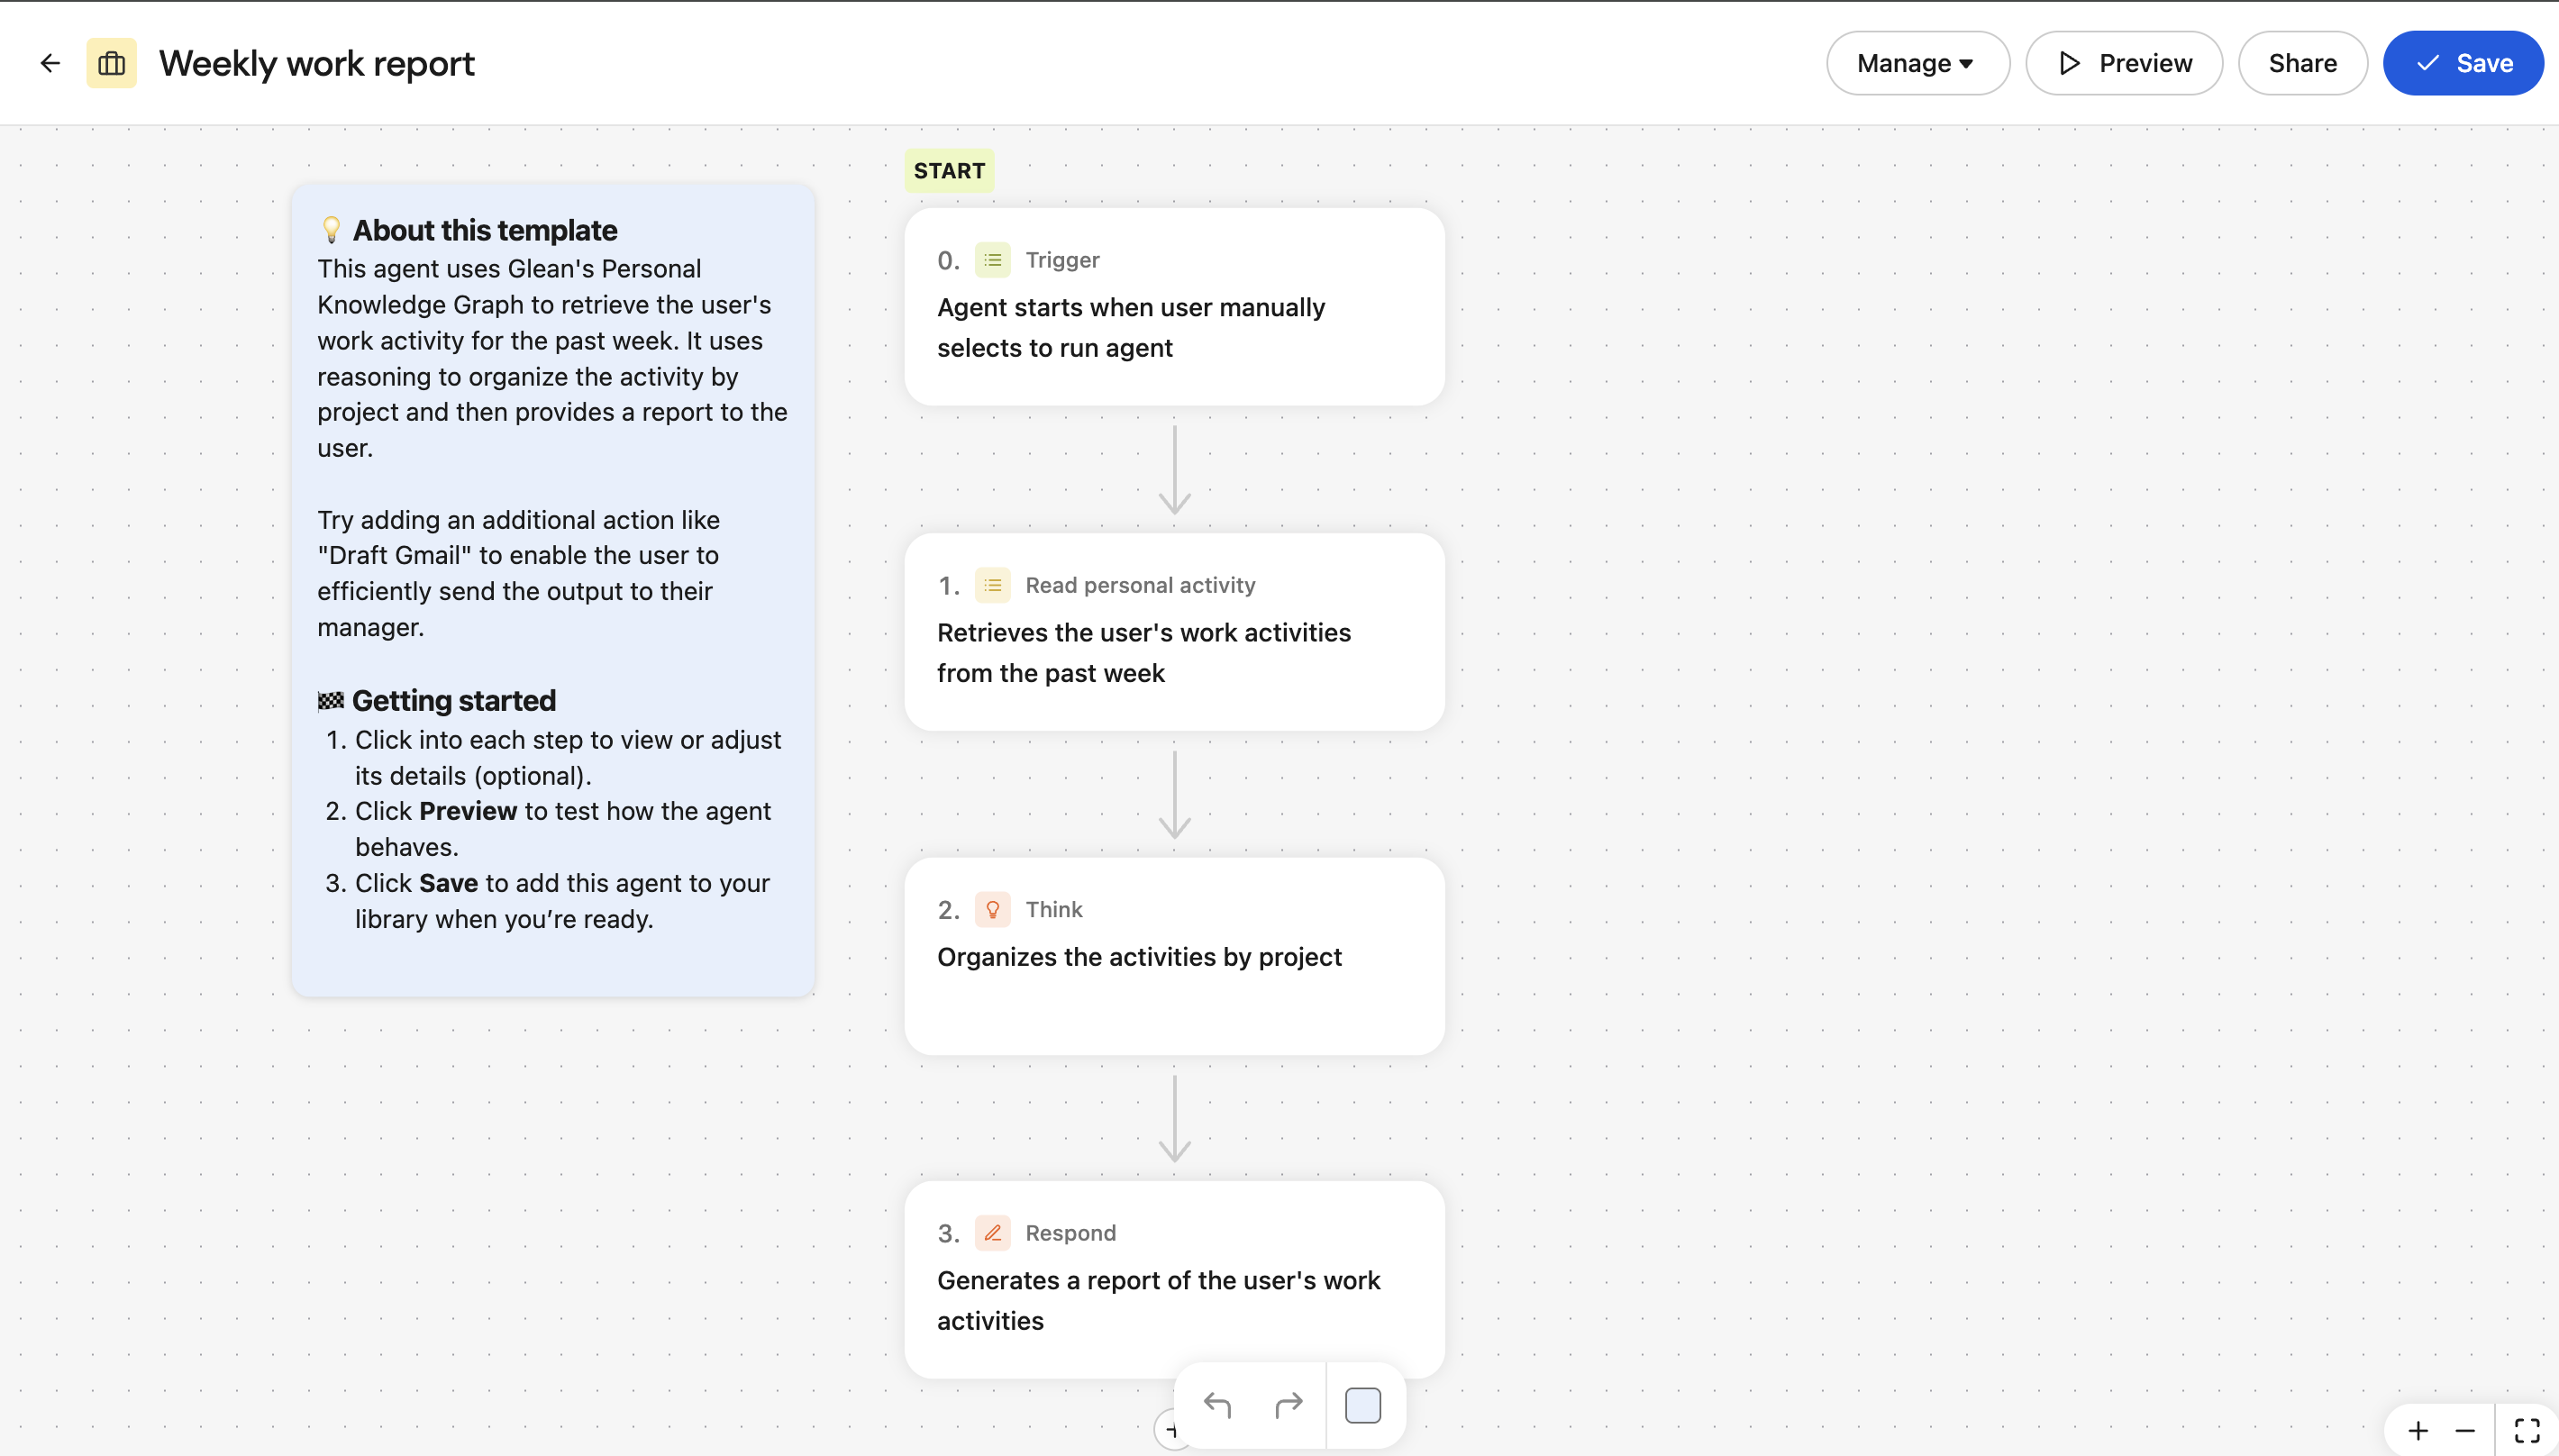This screenshot has height=1456, width=2559.
Task: Click the About this template note
Action: pos(552,589)
